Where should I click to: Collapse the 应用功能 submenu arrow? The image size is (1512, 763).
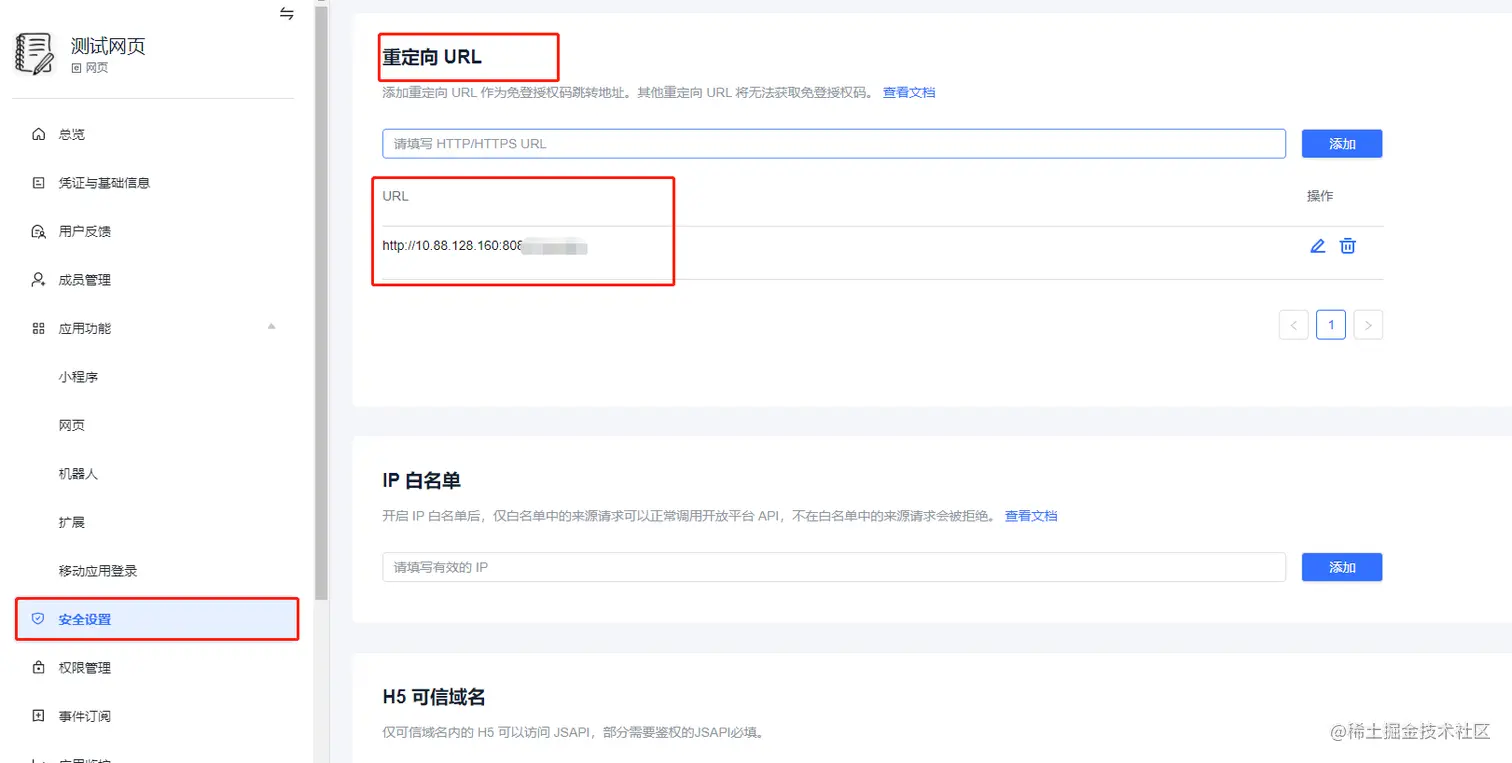271,327
